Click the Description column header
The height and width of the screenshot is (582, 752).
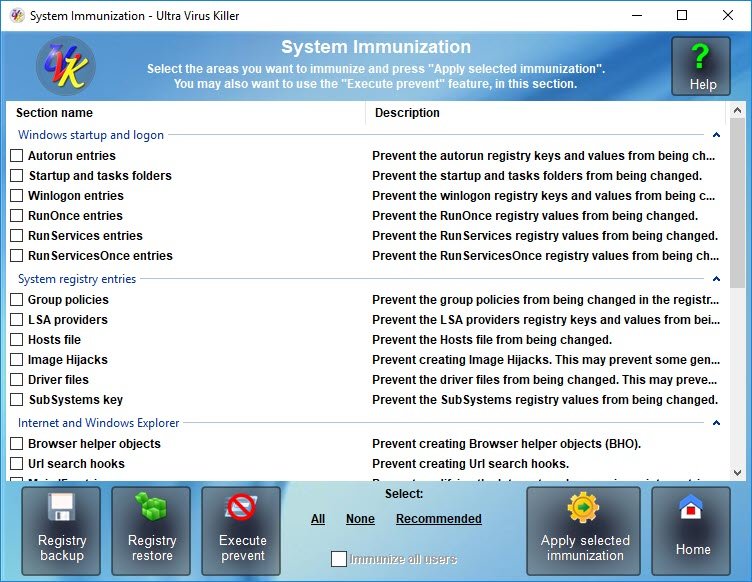tap(545, 113)
